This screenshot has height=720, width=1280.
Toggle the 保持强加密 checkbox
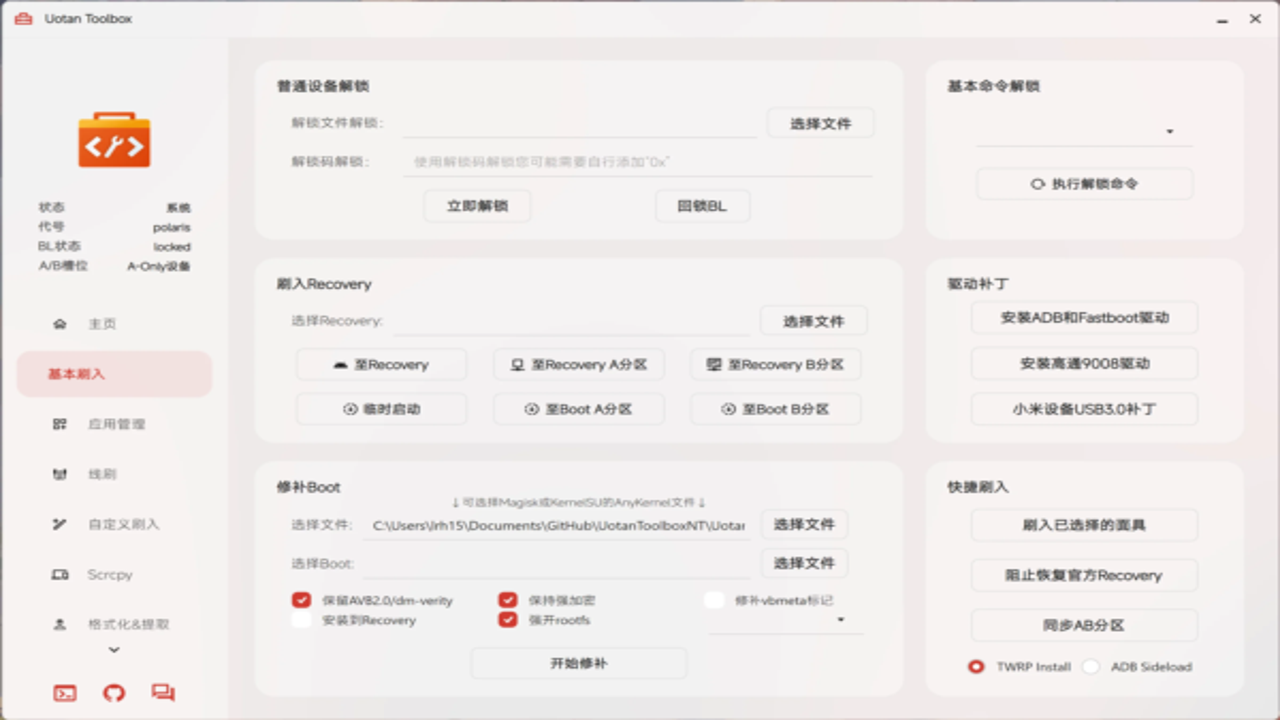pyautogui.click(x=507, y=600)
